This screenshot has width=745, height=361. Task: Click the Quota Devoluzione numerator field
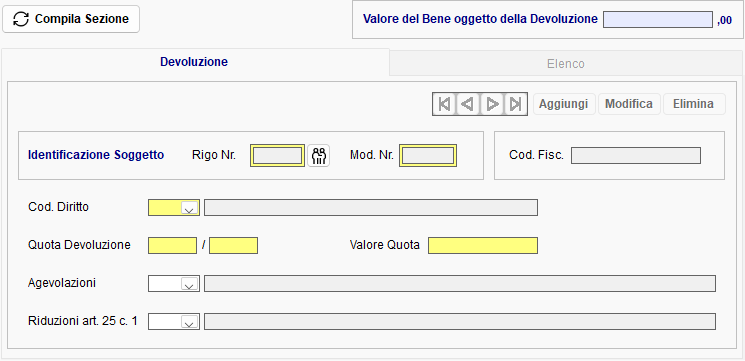pos(172,246)
